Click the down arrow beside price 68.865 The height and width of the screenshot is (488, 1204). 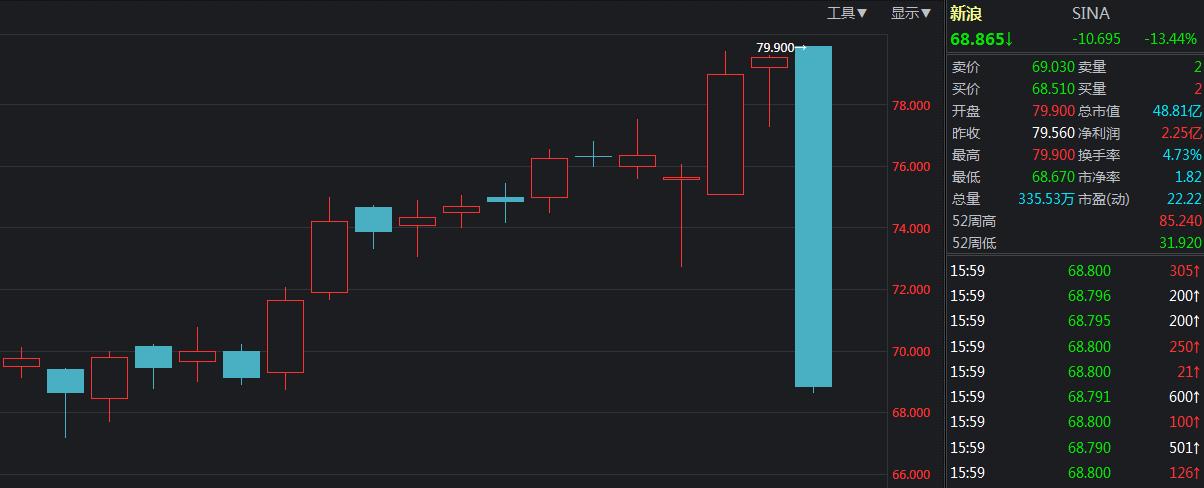tap(1010, 39)
